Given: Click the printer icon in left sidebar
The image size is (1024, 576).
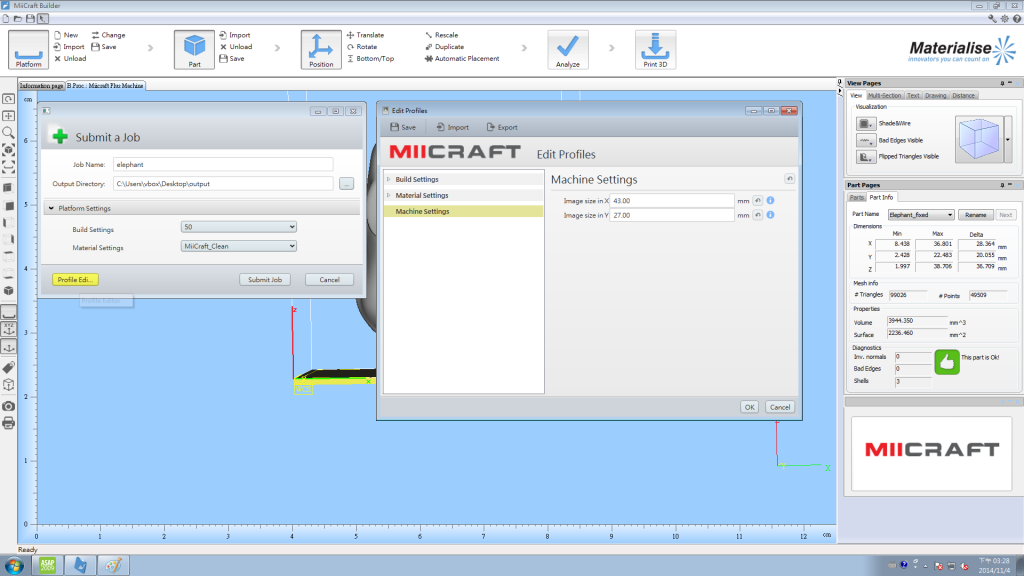Looking at the screenshot, I should 8,423.
